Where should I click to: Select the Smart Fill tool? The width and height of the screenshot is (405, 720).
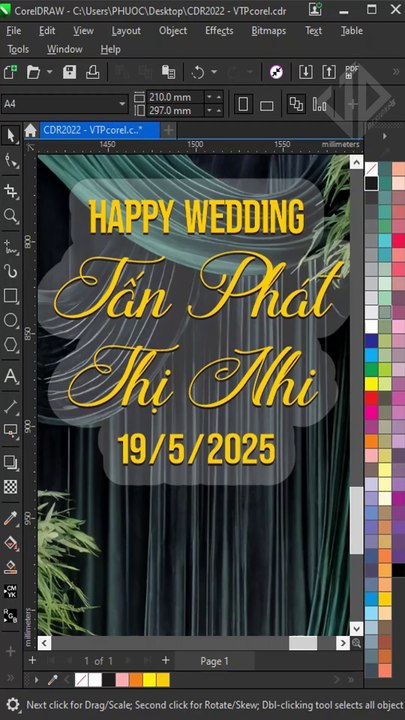pyautogui.click(x=10, y=567)
